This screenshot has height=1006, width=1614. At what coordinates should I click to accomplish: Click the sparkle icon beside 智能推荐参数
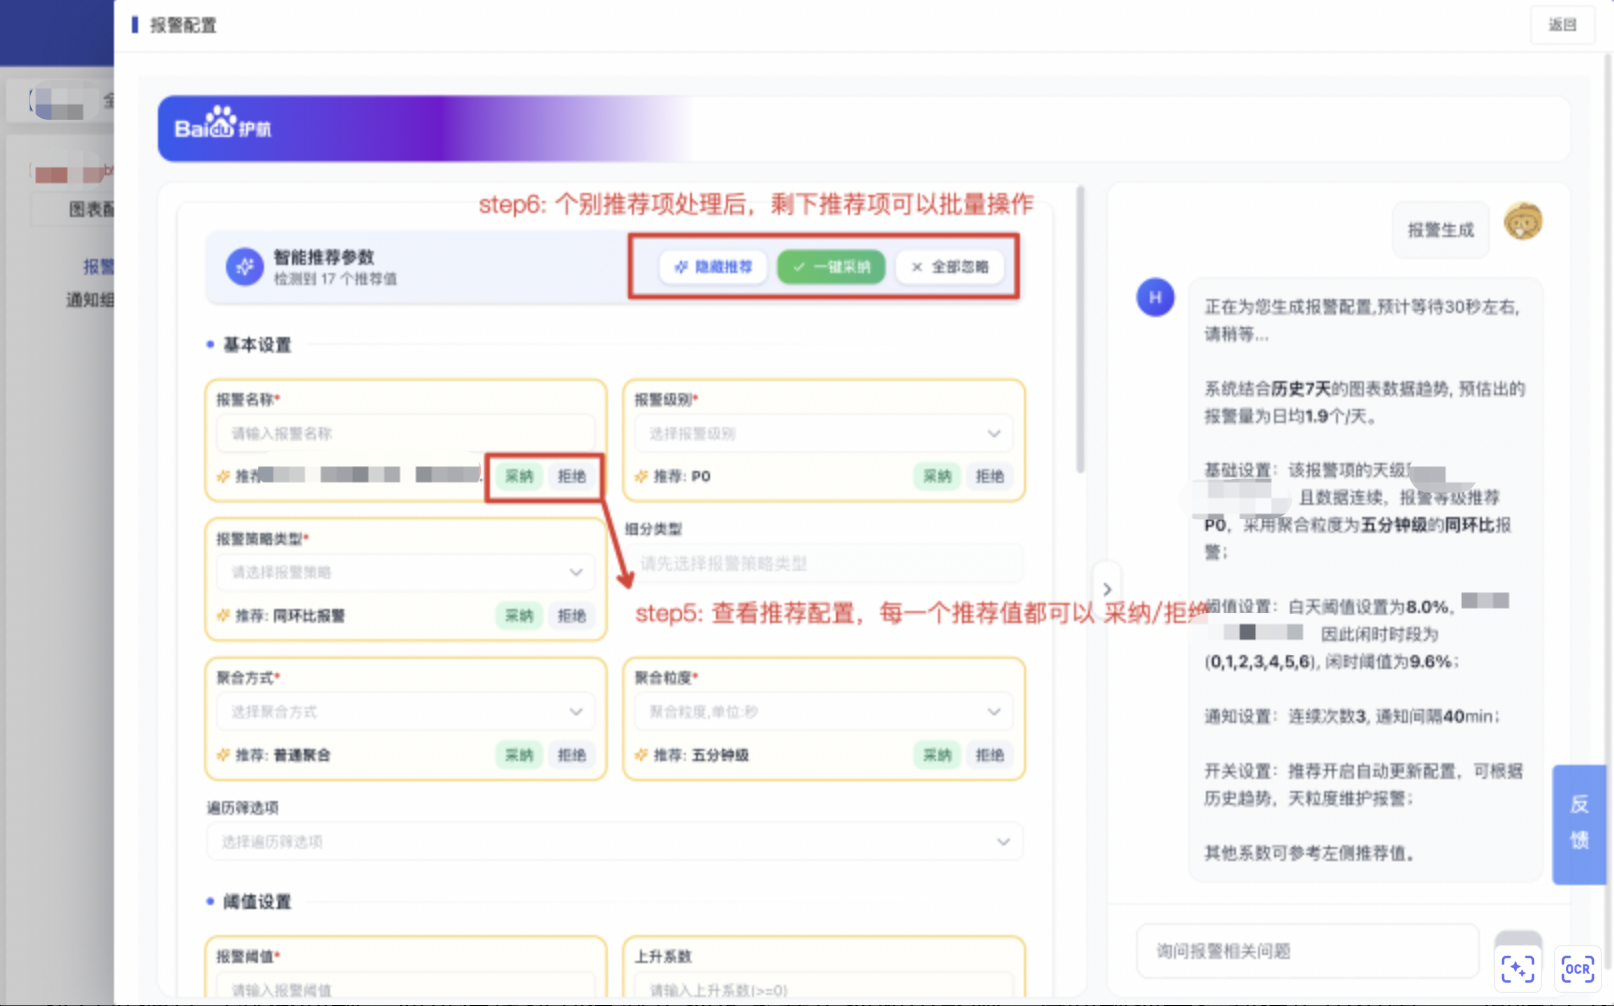click(243, 267)
